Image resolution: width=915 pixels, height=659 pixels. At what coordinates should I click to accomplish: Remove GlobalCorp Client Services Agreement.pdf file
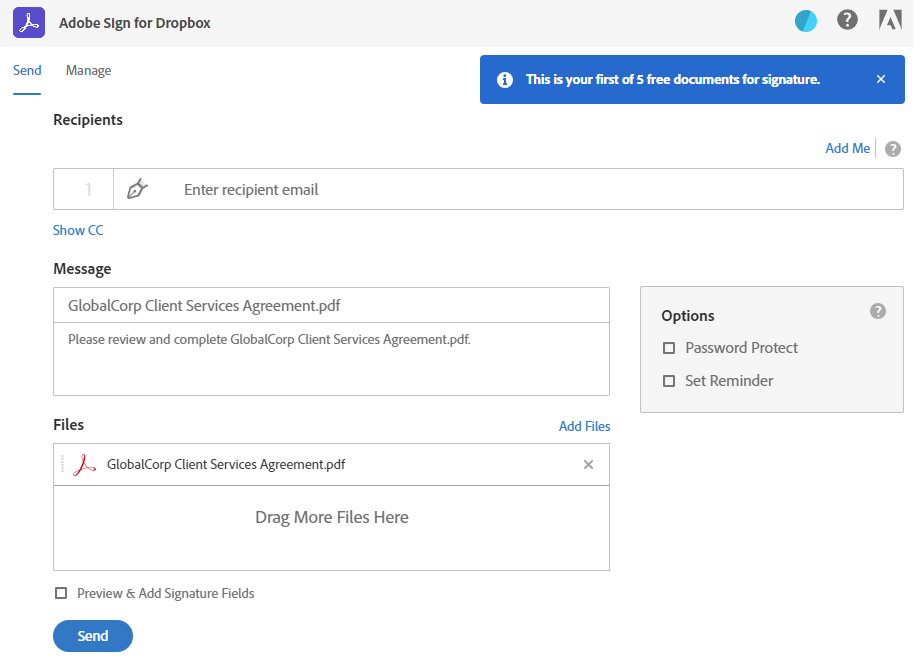point(588,465)
